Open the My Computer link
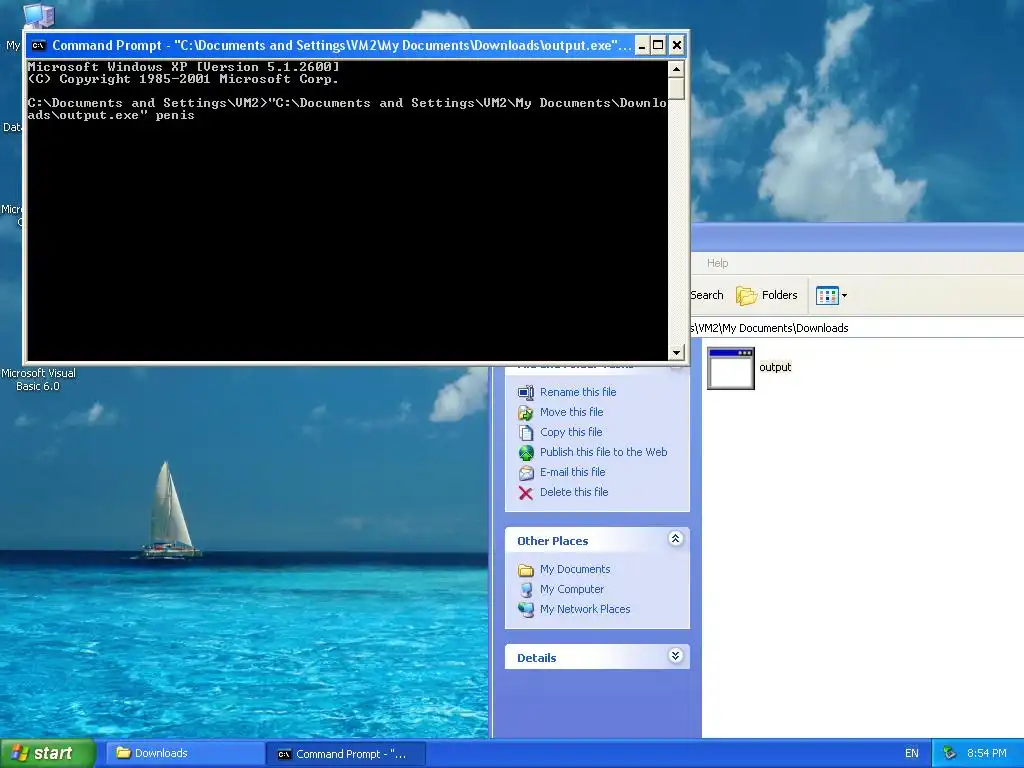 point(571,589)
